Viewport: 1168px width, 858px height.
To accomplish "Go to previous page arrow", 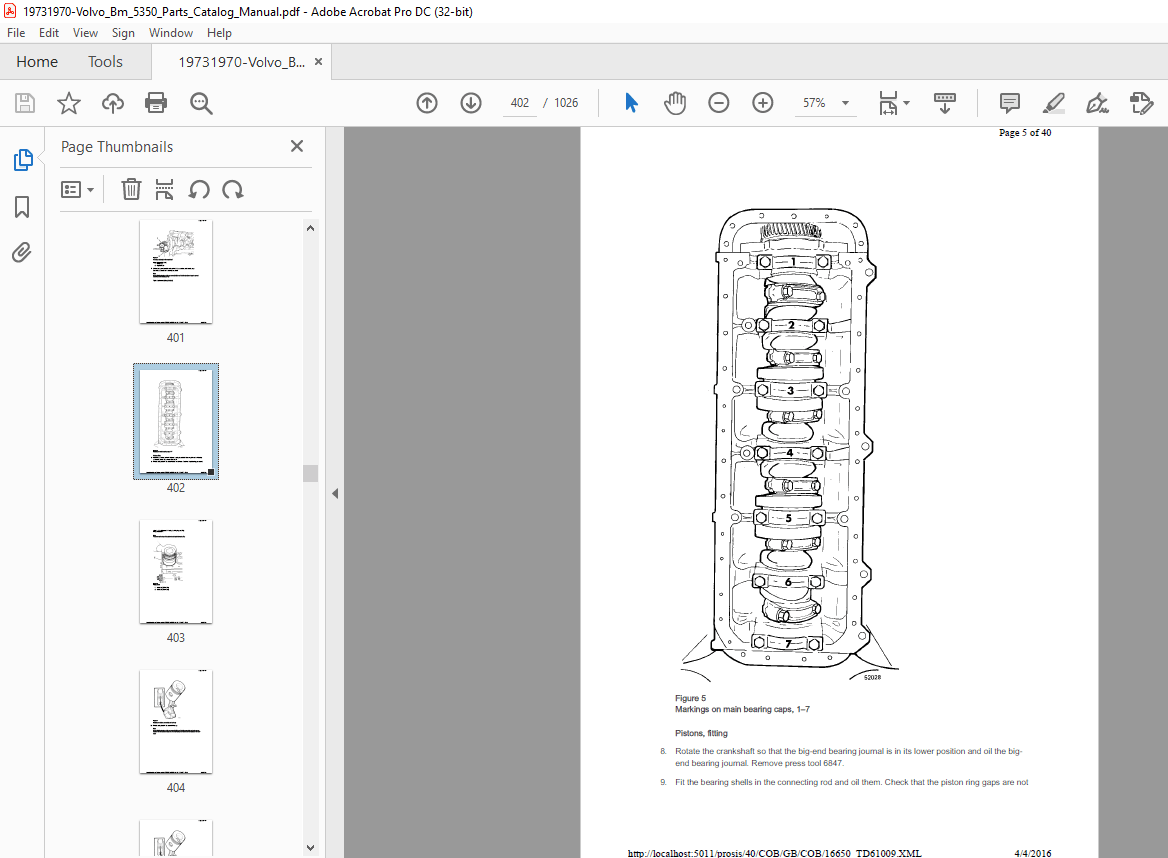I will tap(427, 103).
